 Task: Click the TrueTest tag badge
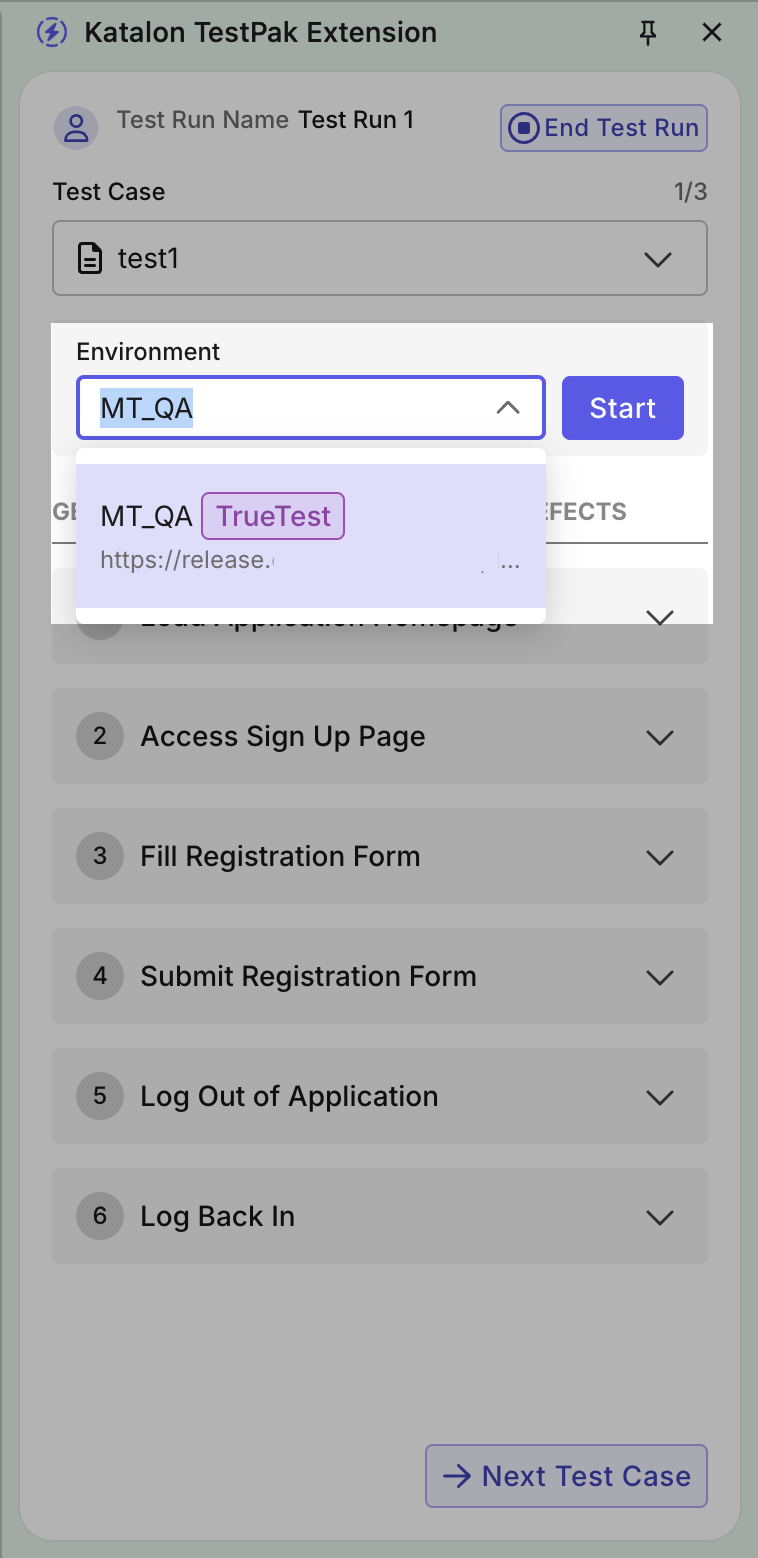(273, 516)
